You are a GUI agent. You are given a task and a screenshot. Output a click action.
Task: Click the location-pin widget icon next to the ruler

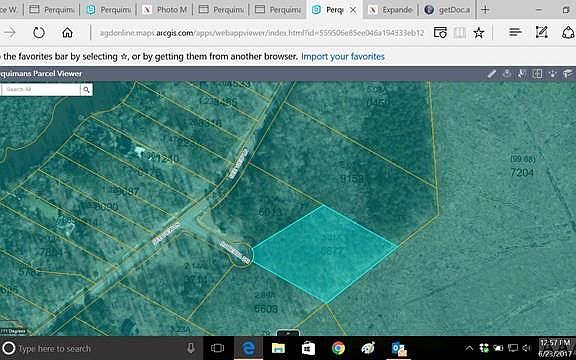(x=507, y=73)
